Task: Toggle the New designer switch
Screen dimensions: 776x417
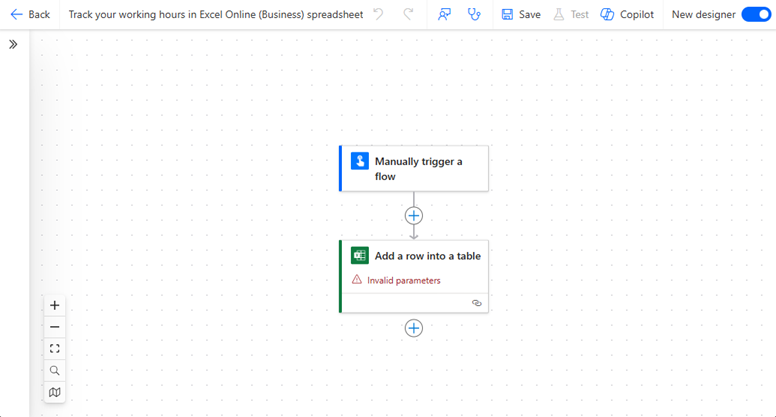Action: (755, 15)
